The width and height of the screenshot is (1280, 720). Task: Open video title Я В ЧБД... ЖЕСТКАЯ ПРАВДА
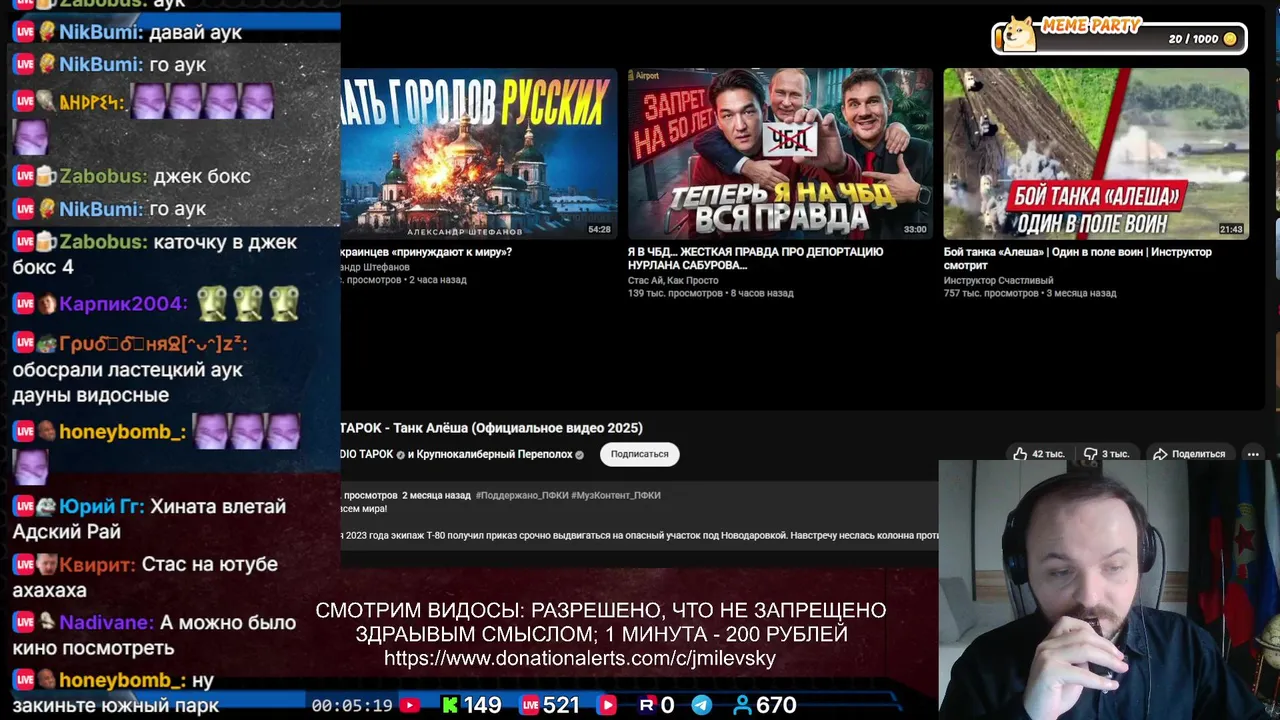pos(755,258)
